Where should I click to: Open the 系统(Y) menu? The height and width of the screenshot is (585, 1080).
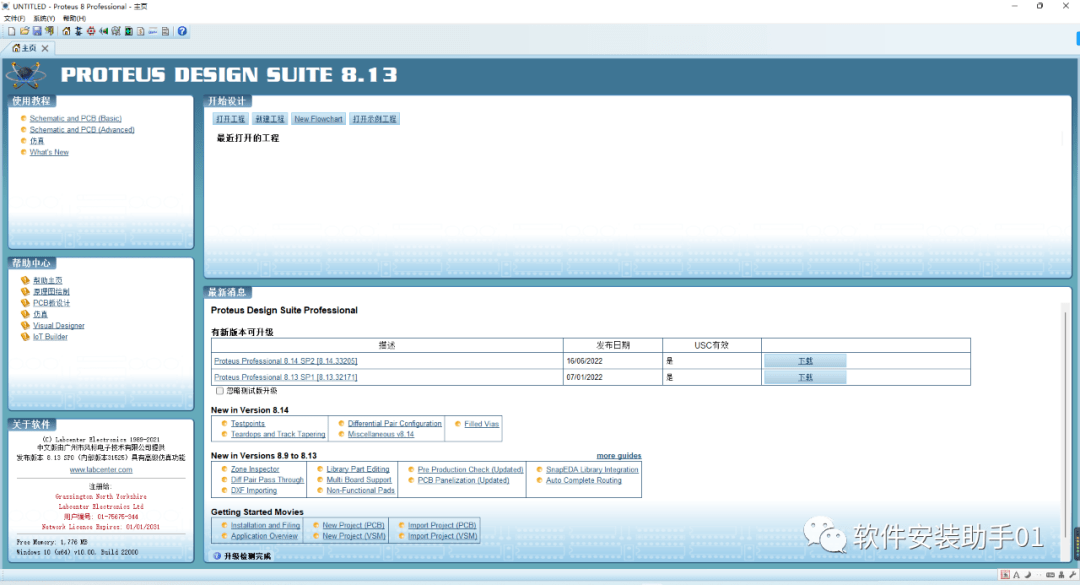44,19
